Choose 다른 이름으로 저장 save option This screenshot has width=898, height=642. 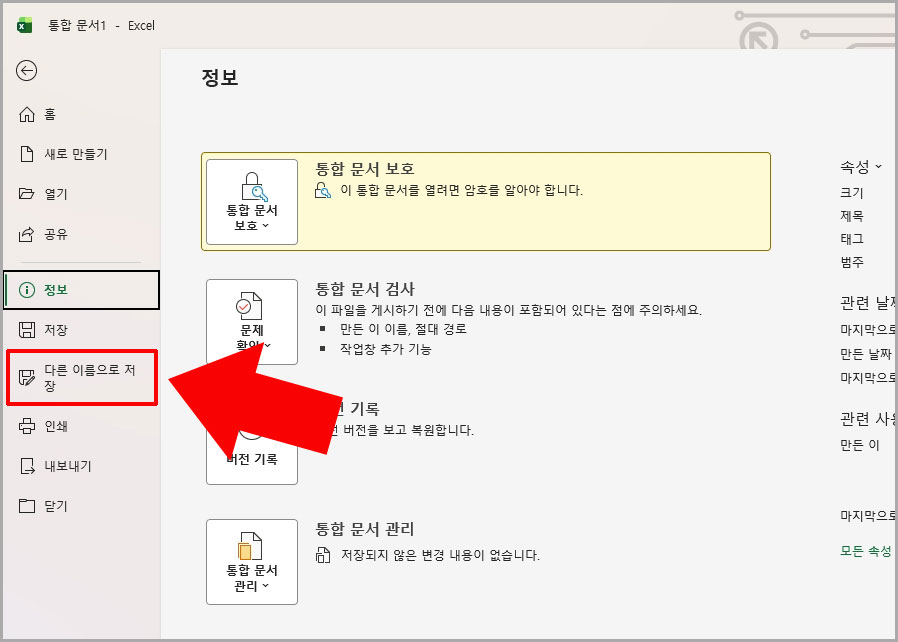coord(80,378)
